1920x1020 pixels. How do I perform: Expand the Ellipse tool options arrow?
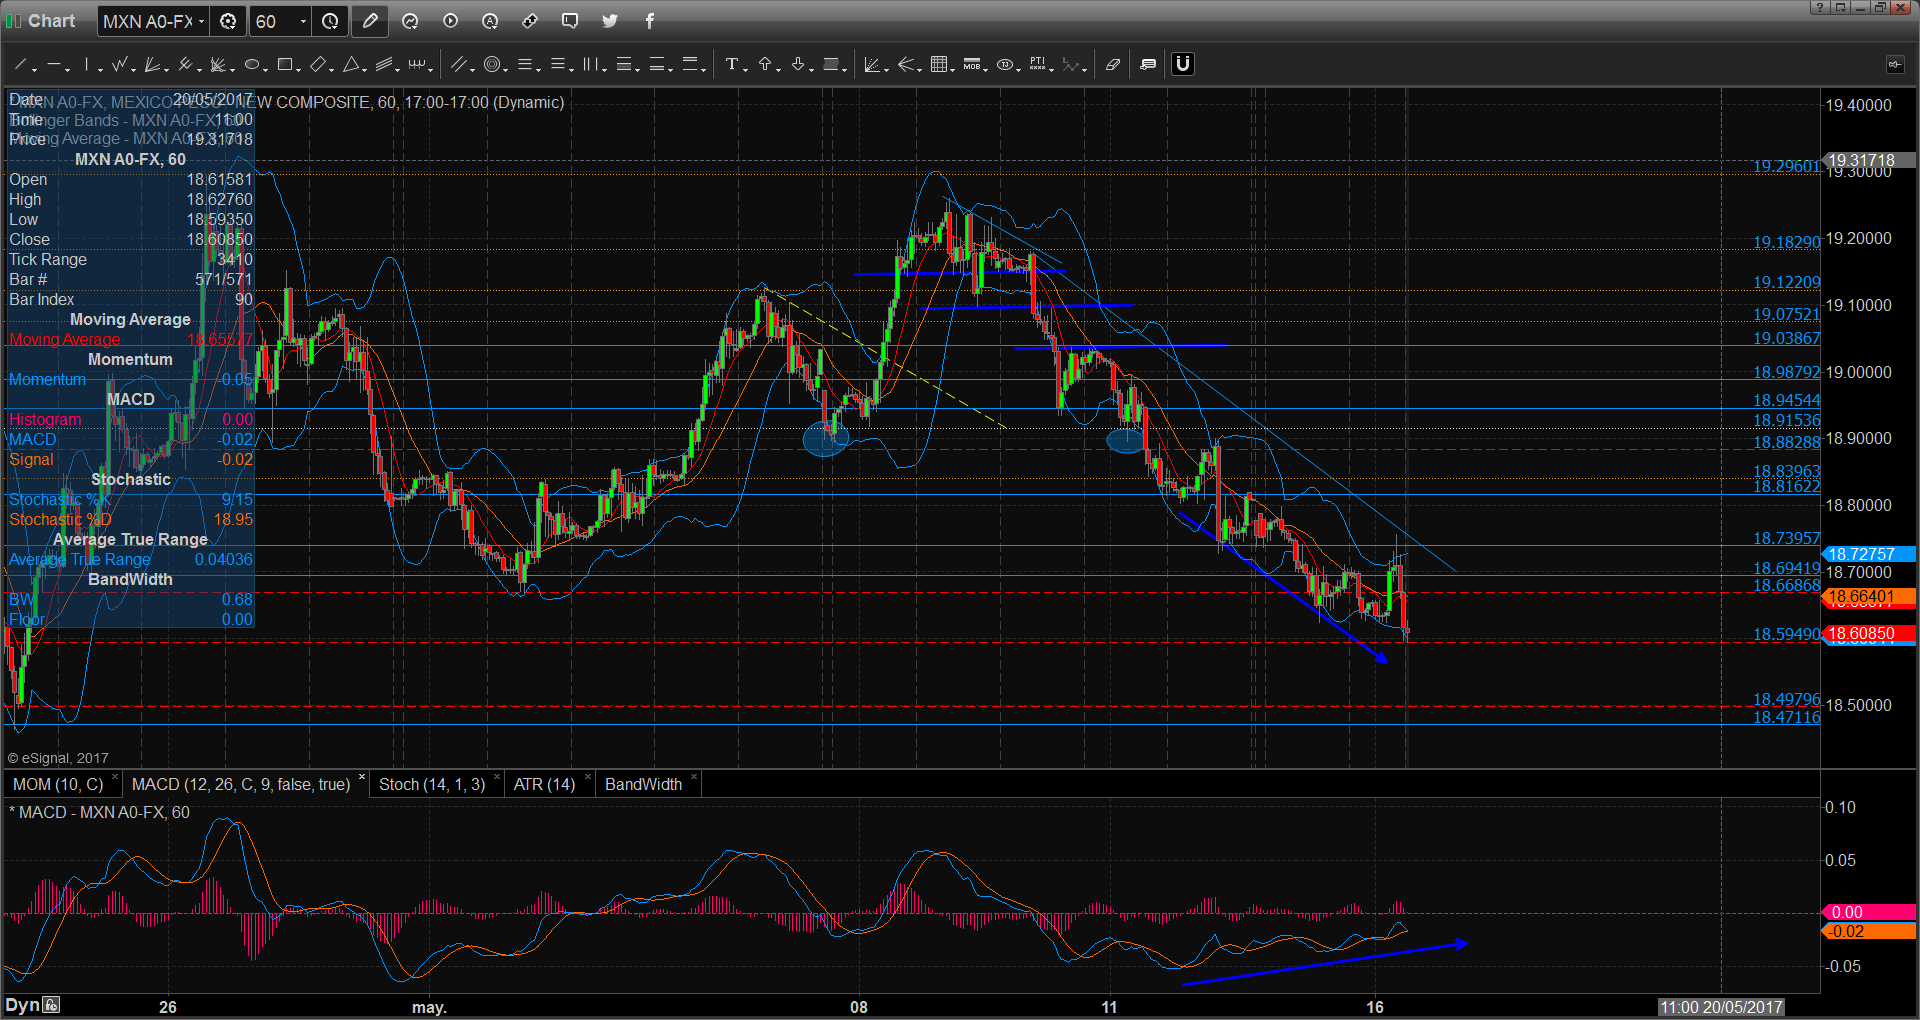click(266, 69)
